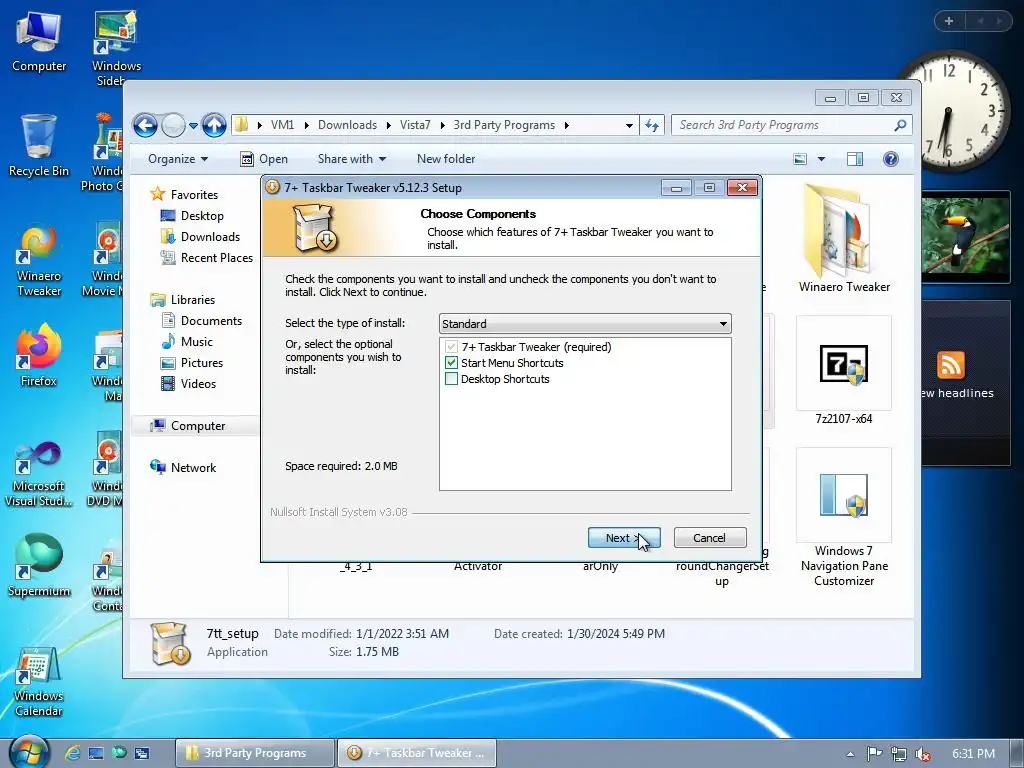Open the address bar history dropdown
Screen dimensions: 1024x768
pyautogui.click(x=629, y=125)
